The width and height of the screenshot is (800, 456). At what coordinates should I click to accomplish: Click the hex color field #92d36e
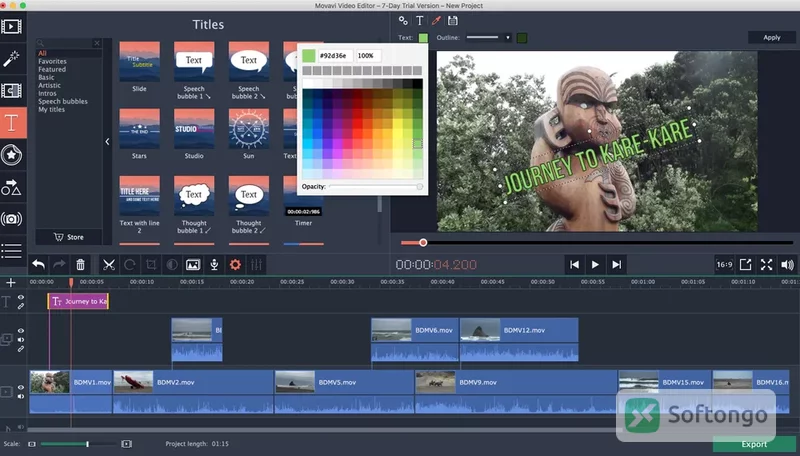click(335, 56)
